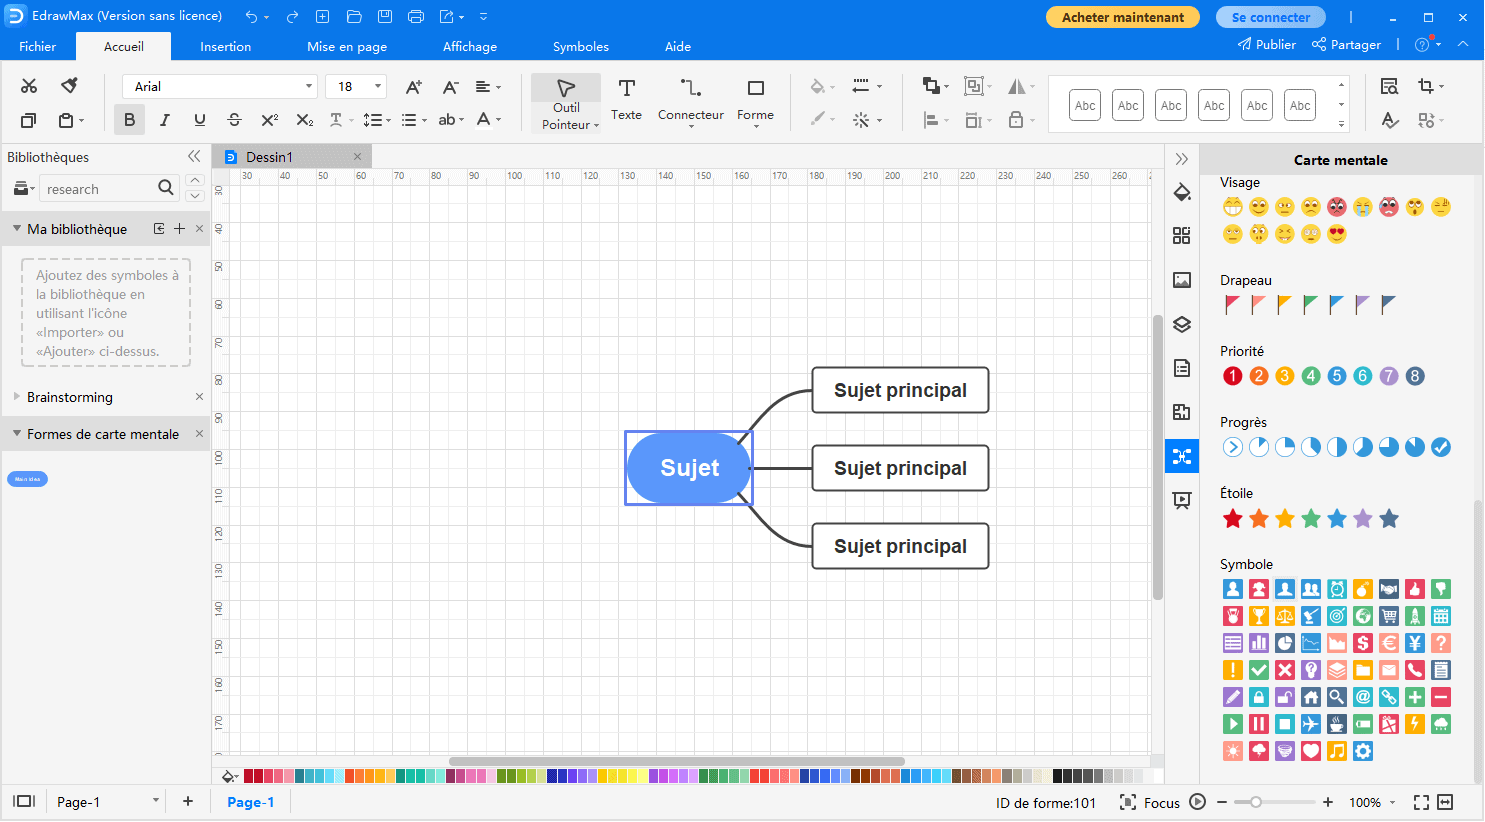Expand the Brainstorming library section
This screenshot has height=822, width=1485.
(70, 397)
